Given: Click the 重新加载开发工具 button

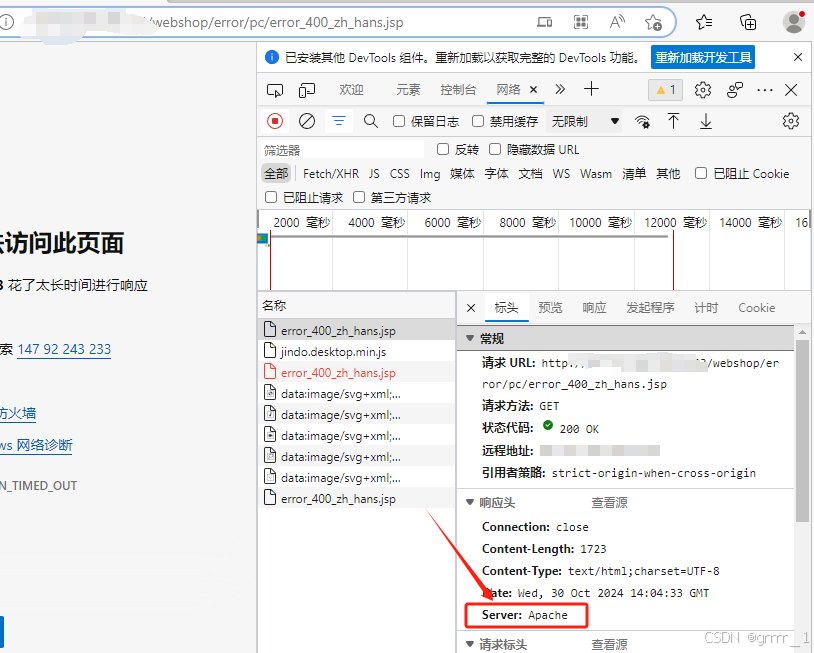Looking at the screenshot, I should coord(703,57).
